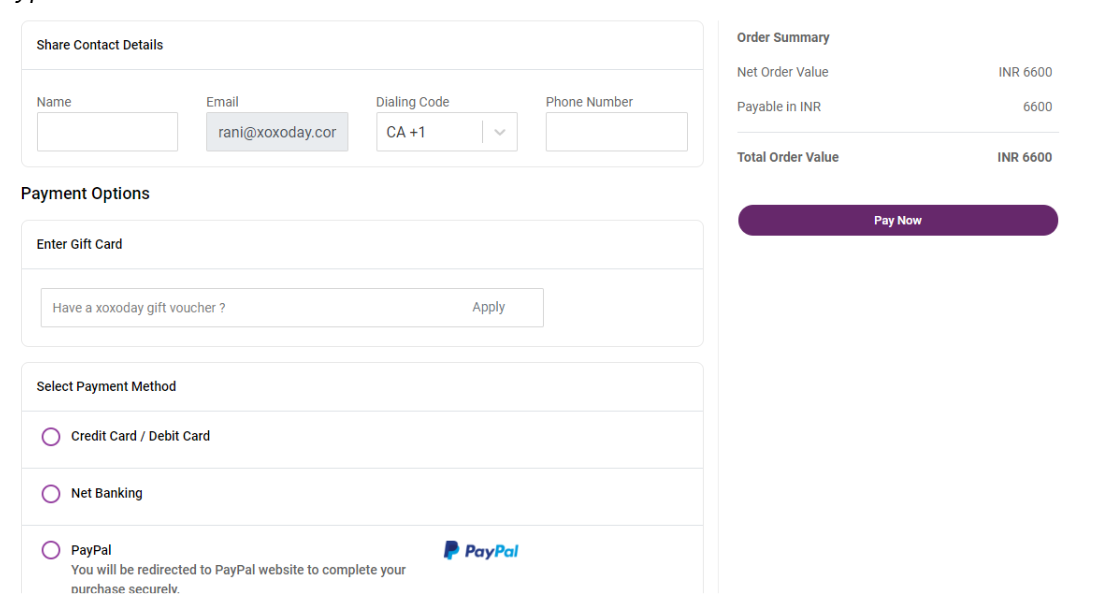The width and height of the screenshot is (1115, 607).
Task: Click the PayPal logo icon
Action: click(x=481, y=551)
